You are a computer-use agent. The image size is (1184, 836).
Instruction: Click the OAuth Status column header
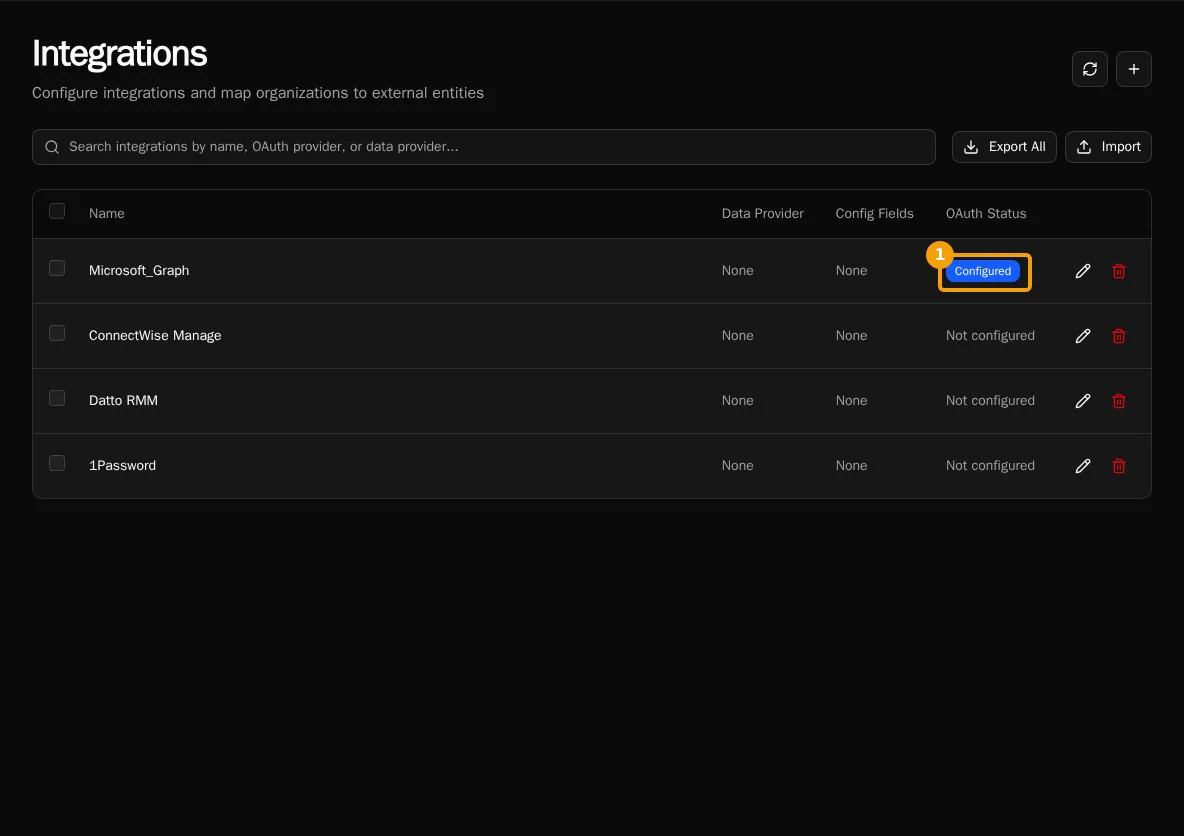pos(986,214)
